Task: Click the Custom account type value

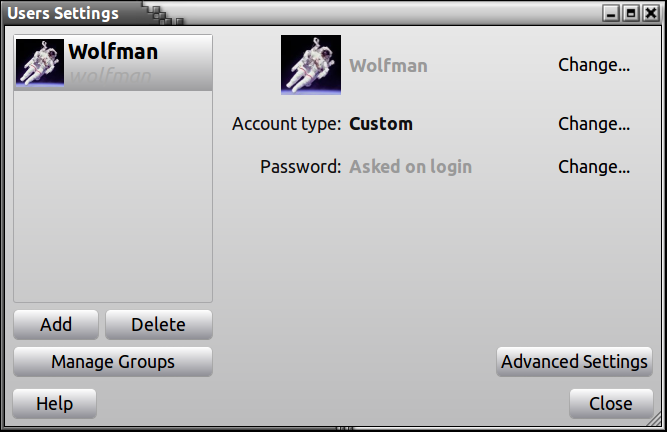Action: (x=381, y=124)
